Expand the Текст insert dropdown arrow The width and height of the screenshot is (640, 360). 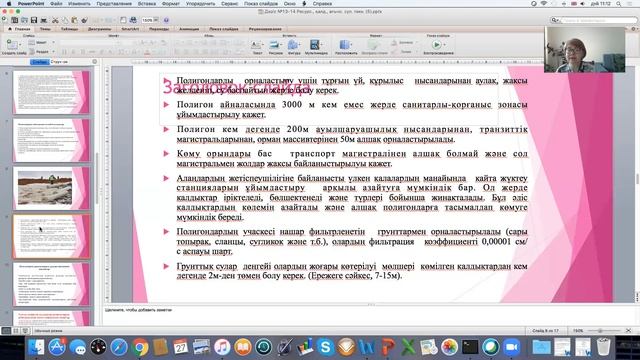point(263,44)
